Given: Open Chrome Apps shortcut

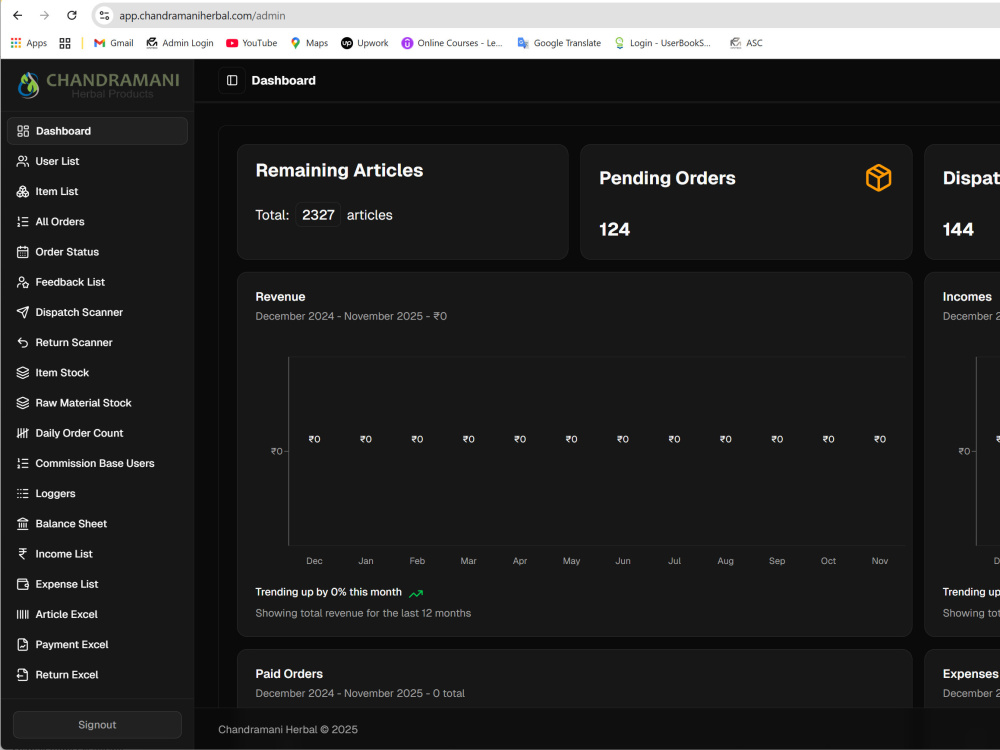Looking at the screenshot, I should click(x=29, y=43).
